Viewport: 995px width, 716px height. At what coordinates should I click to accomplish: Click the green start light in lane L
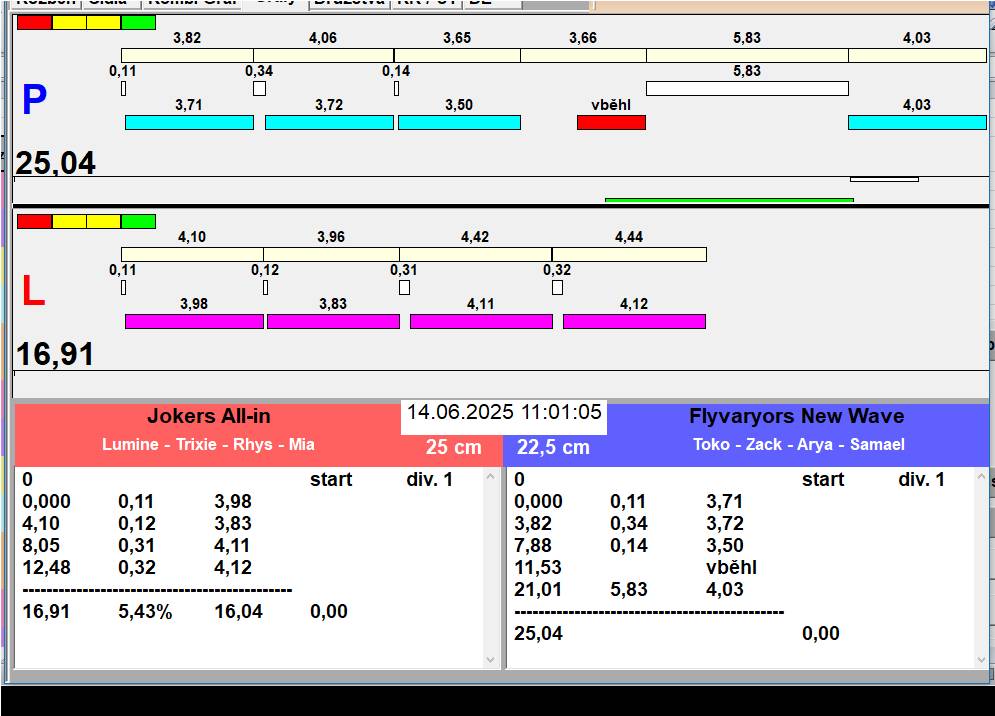pyautogui.click(x=138, y=221)
